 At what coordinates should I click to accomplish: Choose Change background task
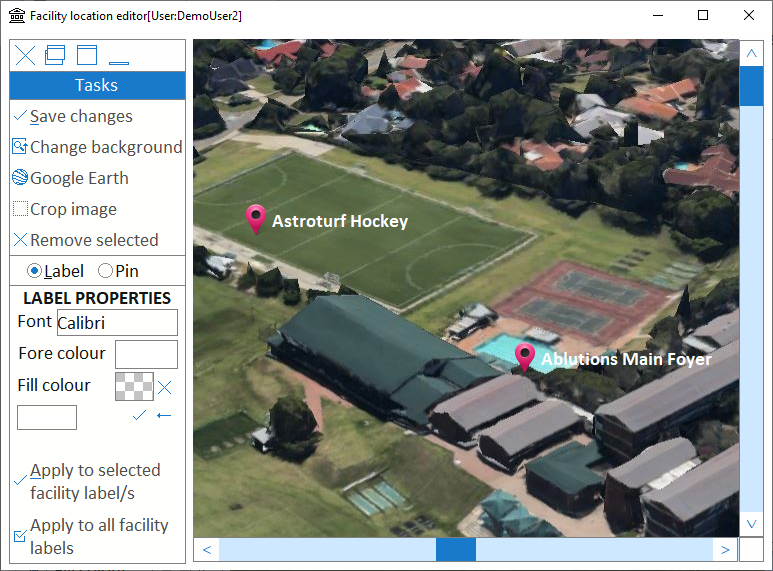click(x=105, y=147)
